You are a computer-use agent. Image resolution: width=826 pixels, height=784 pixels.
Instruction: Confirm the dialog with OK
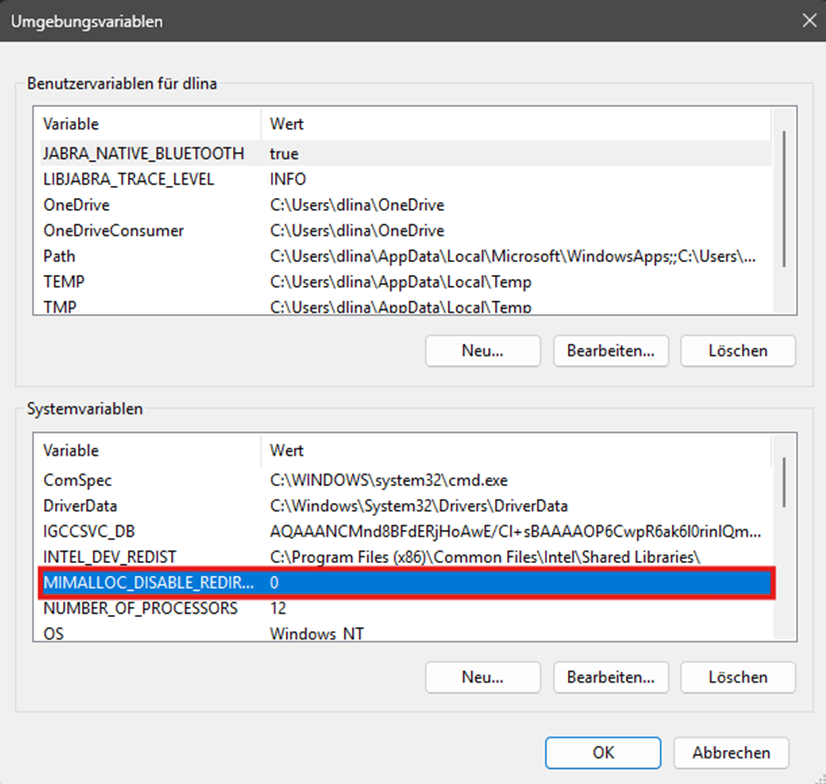pyautogui.click(x=603, y=753)
